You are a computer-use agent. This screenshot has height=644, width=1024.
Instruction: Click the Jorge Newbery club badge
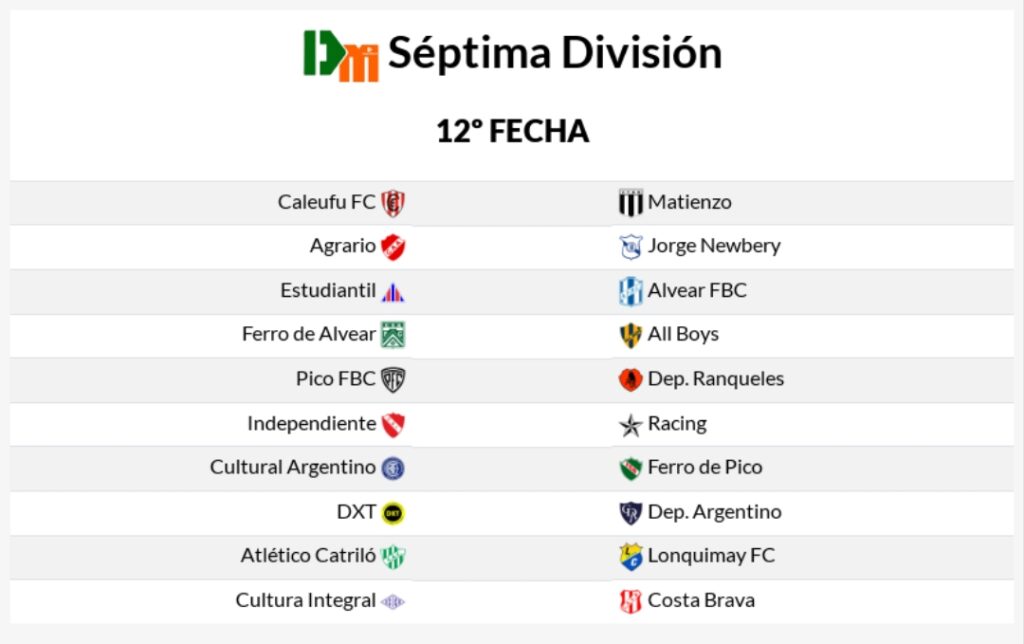pyautogui.click(x=630, y=246)
